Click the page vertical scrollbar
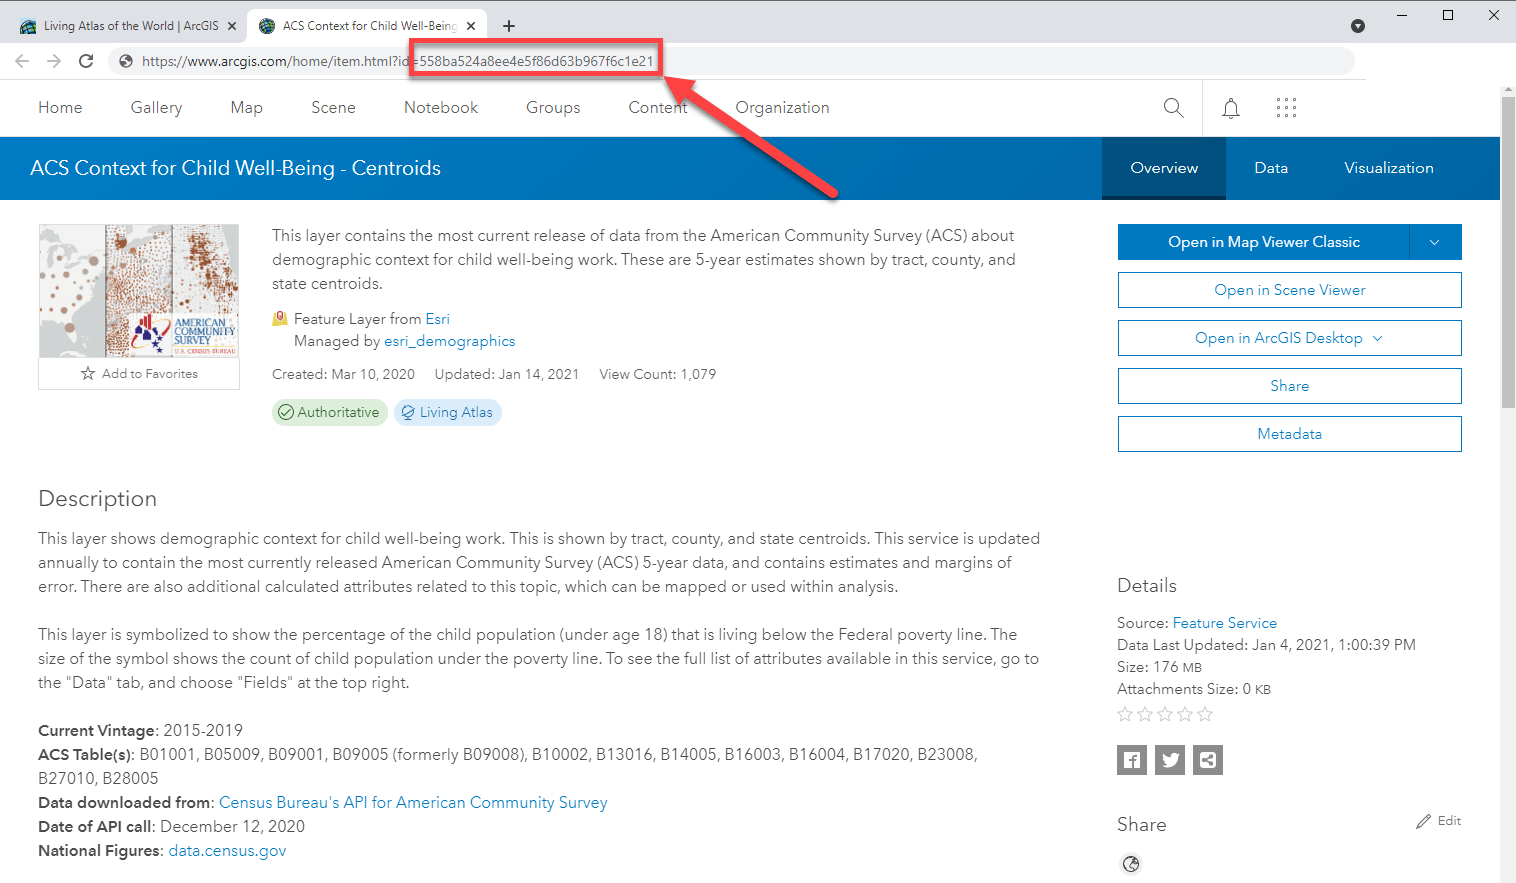 (1508, 250)
